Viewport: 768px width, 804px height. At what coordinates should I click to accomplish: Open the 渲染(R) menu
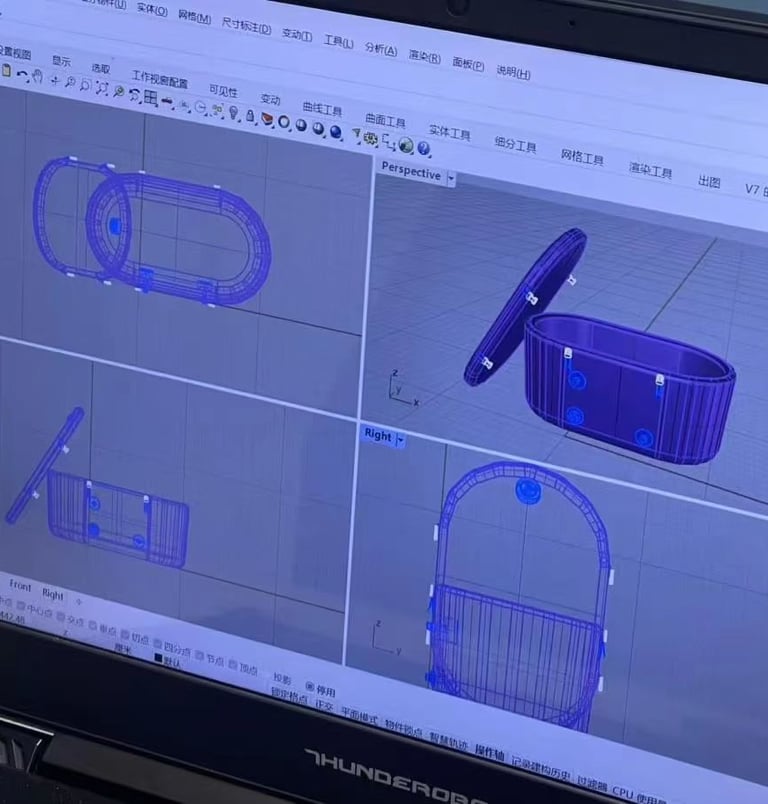click(x=425, y=56)
